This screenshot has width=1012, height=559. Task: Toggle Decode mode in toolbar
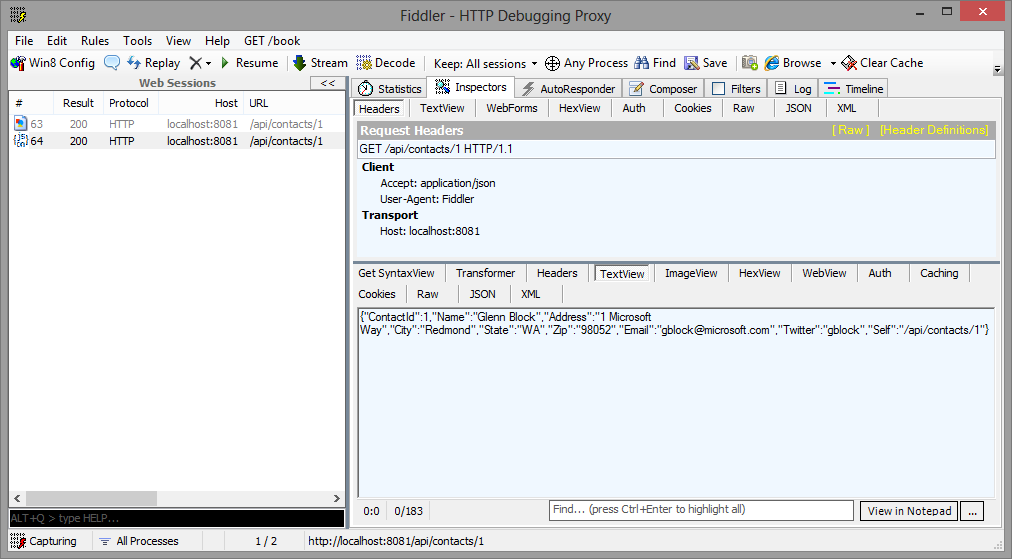click(x=386, y=63)
